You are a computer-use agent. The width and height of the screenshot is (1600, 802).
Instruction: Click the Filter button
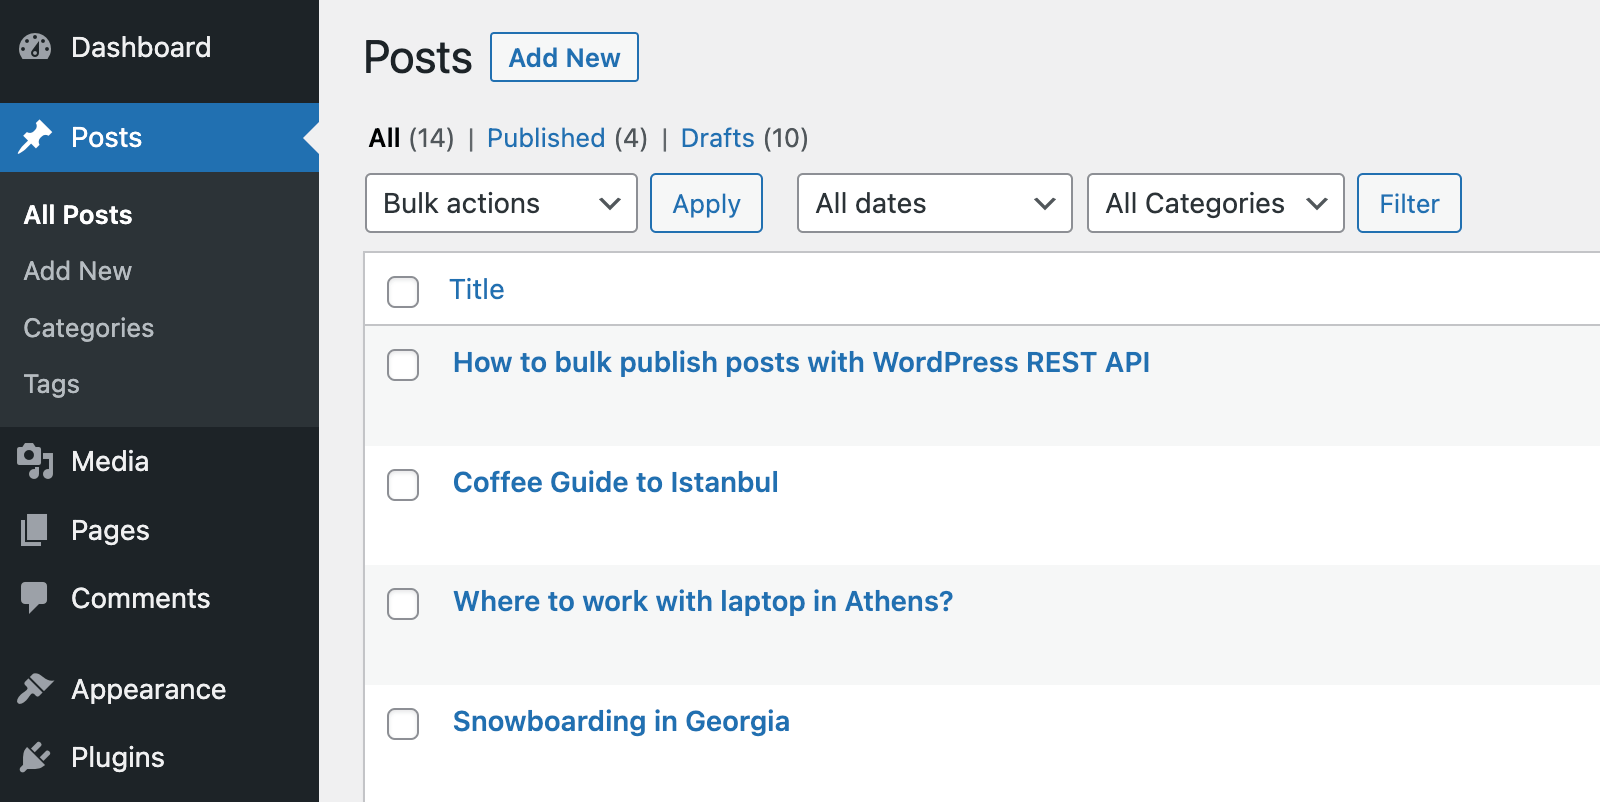tap(1408, 203)
